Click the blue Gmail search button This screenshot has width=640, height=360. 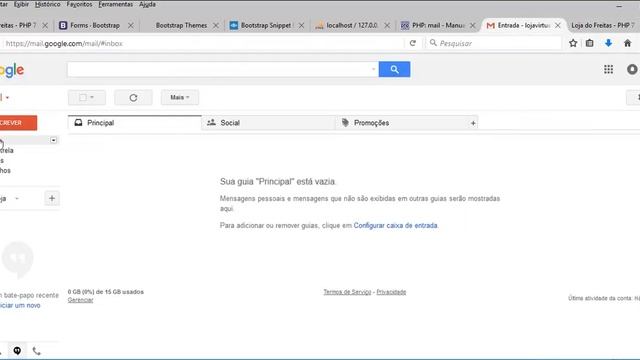tap(394, 69)
